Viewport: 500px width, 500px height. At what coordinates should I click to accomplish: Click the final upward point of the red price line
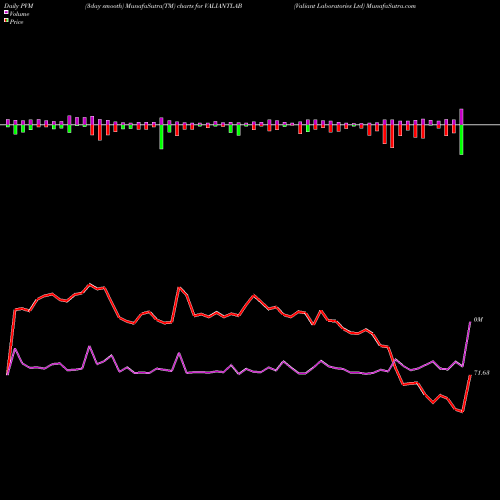(x=470, y=376)
